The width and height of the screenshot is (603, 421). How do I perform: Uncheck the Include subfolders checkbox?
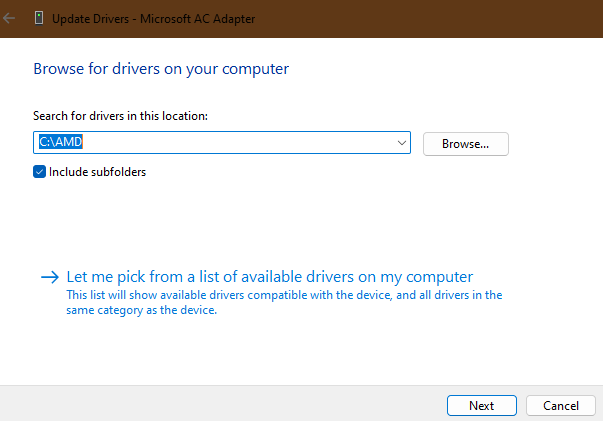pyautogui.click(x=39, y=172)
